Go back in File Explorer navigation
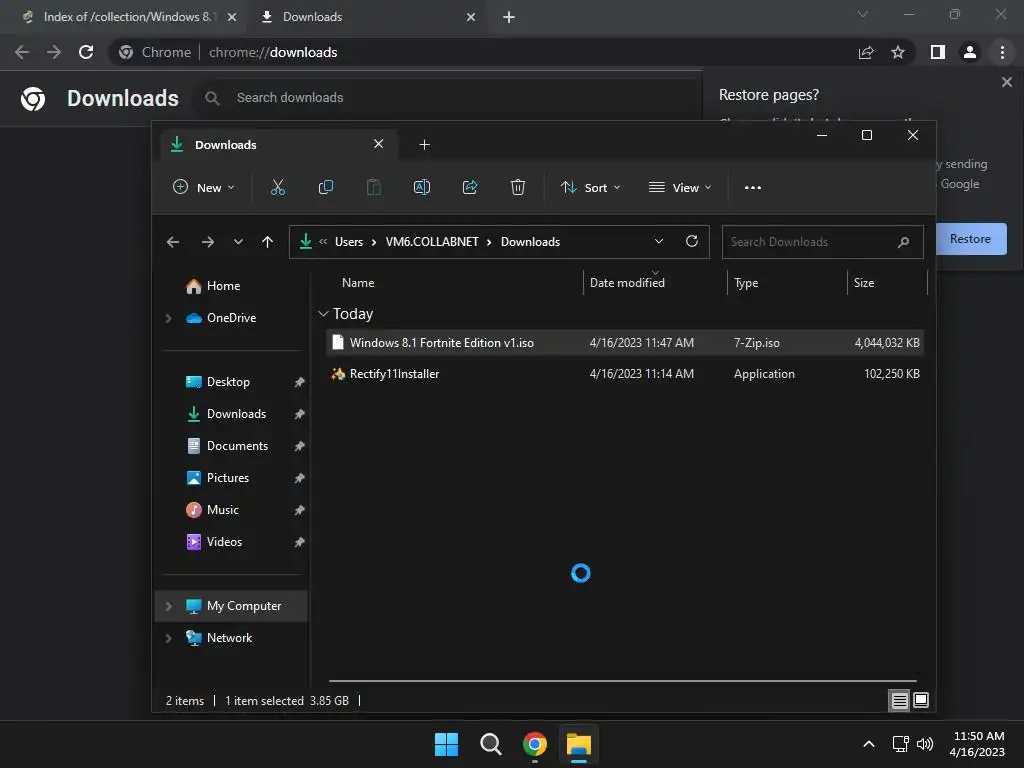The height and width of the screenshot is (768, 1024). click(x=173, y=242)
